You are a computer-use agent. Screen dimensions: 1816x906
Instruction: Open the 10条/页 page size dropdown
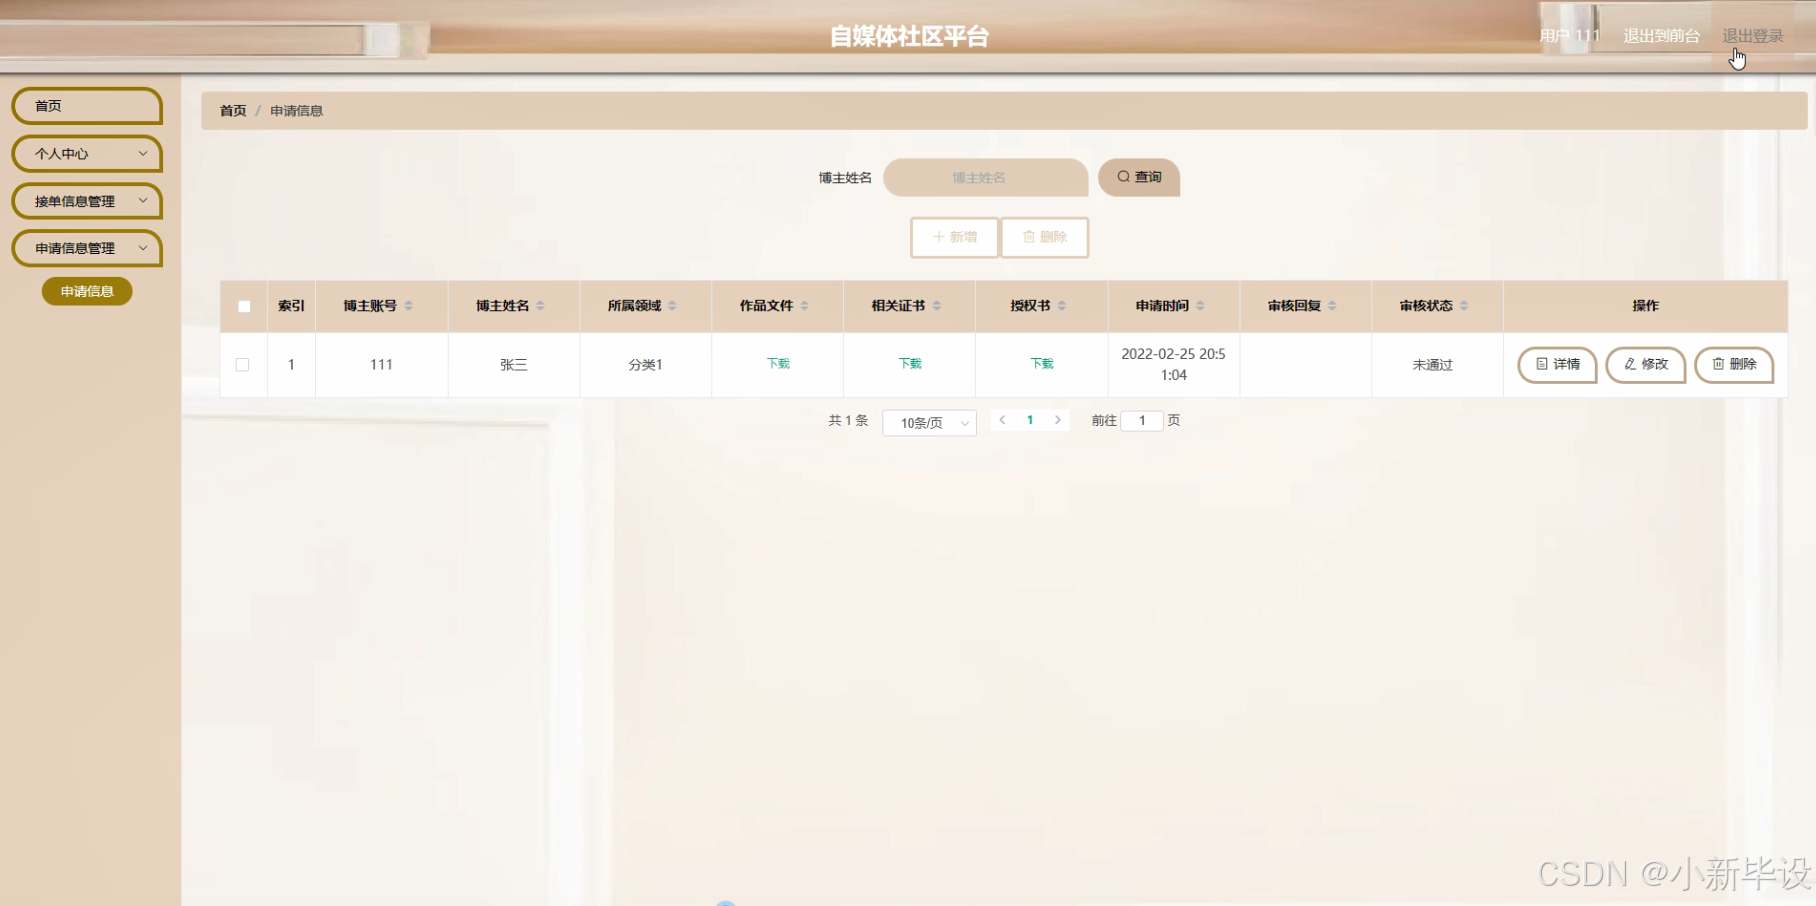coord(928,422)
